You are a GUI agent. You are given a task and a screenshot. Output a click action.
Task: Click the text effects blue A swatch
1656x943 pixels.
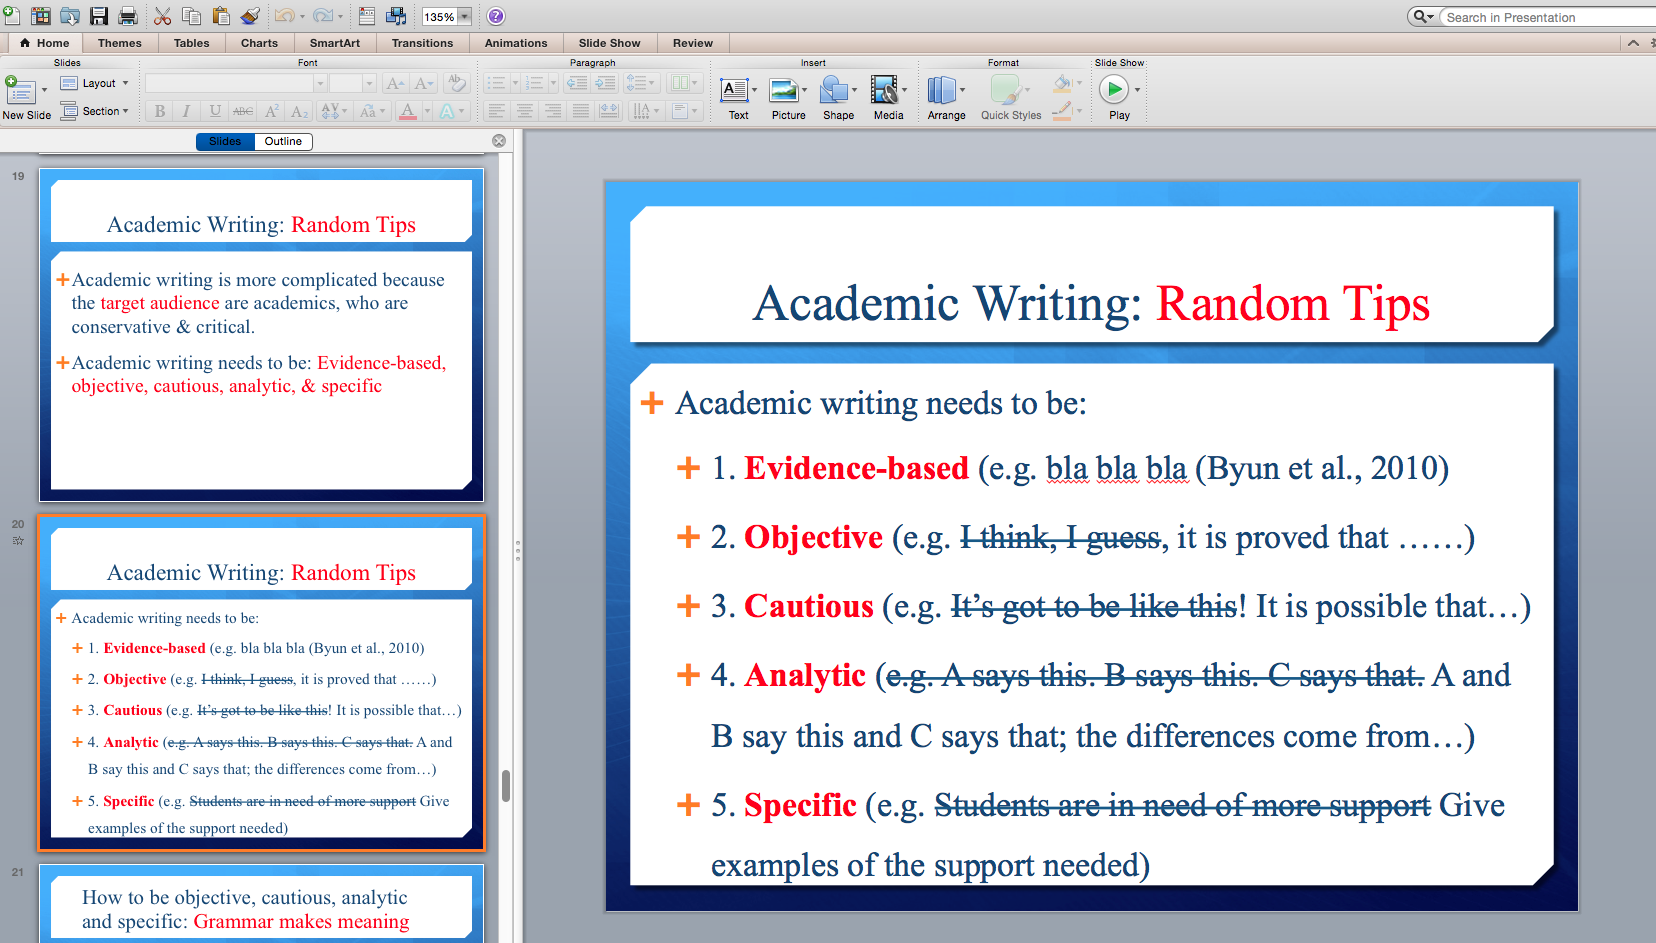pos(447,111)
